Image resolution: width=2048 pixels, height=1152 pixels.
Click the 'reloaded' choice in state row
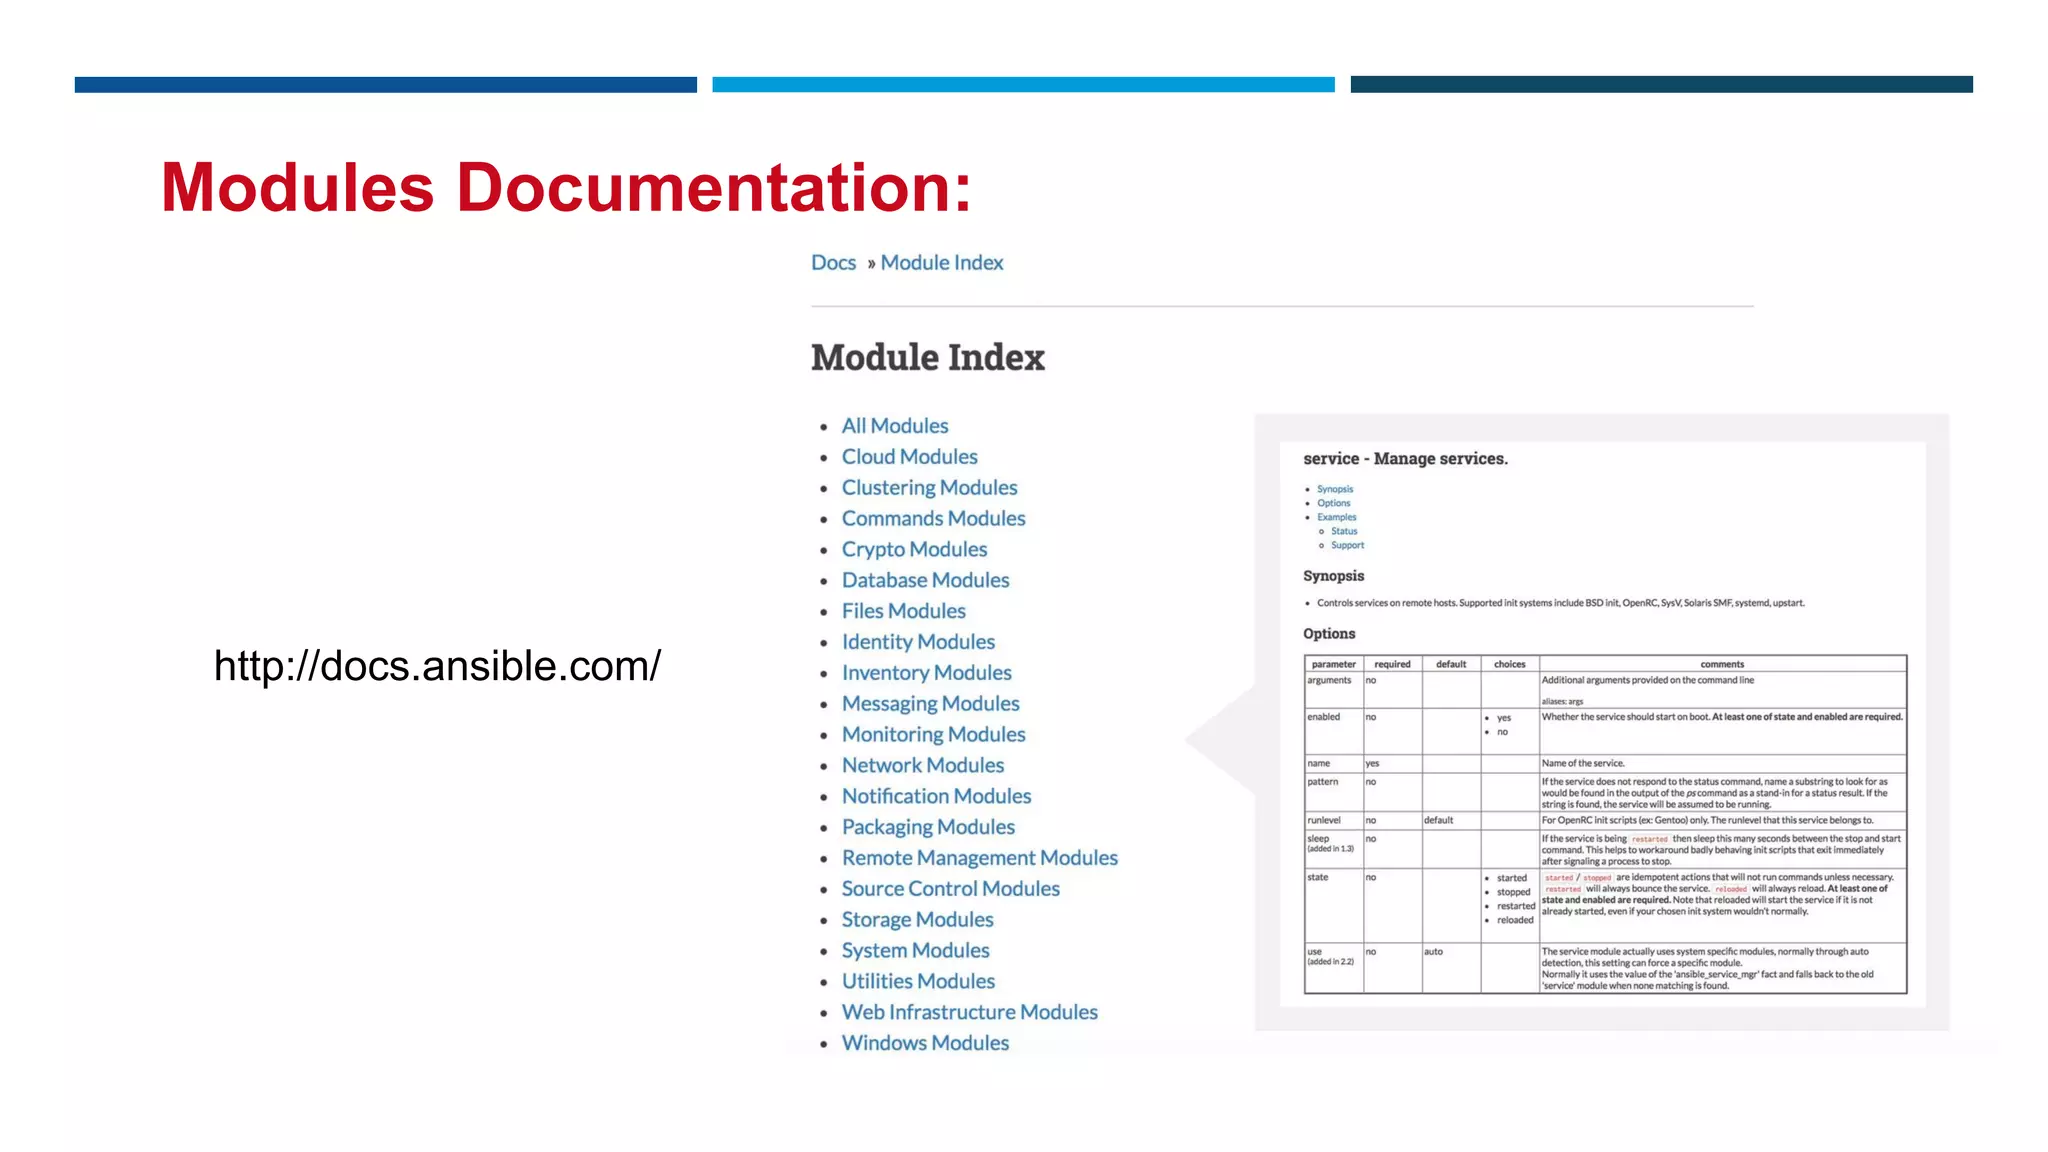[1515, 920]
